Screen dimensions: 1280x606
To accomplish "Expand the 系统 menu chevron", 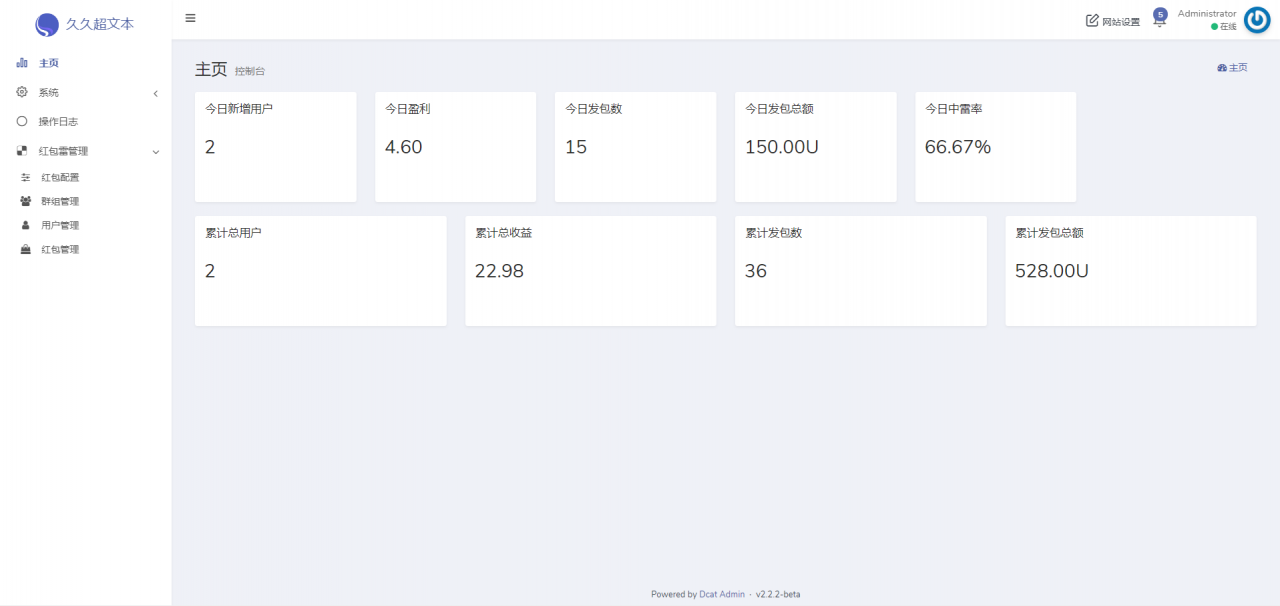I will coord(156,93).
